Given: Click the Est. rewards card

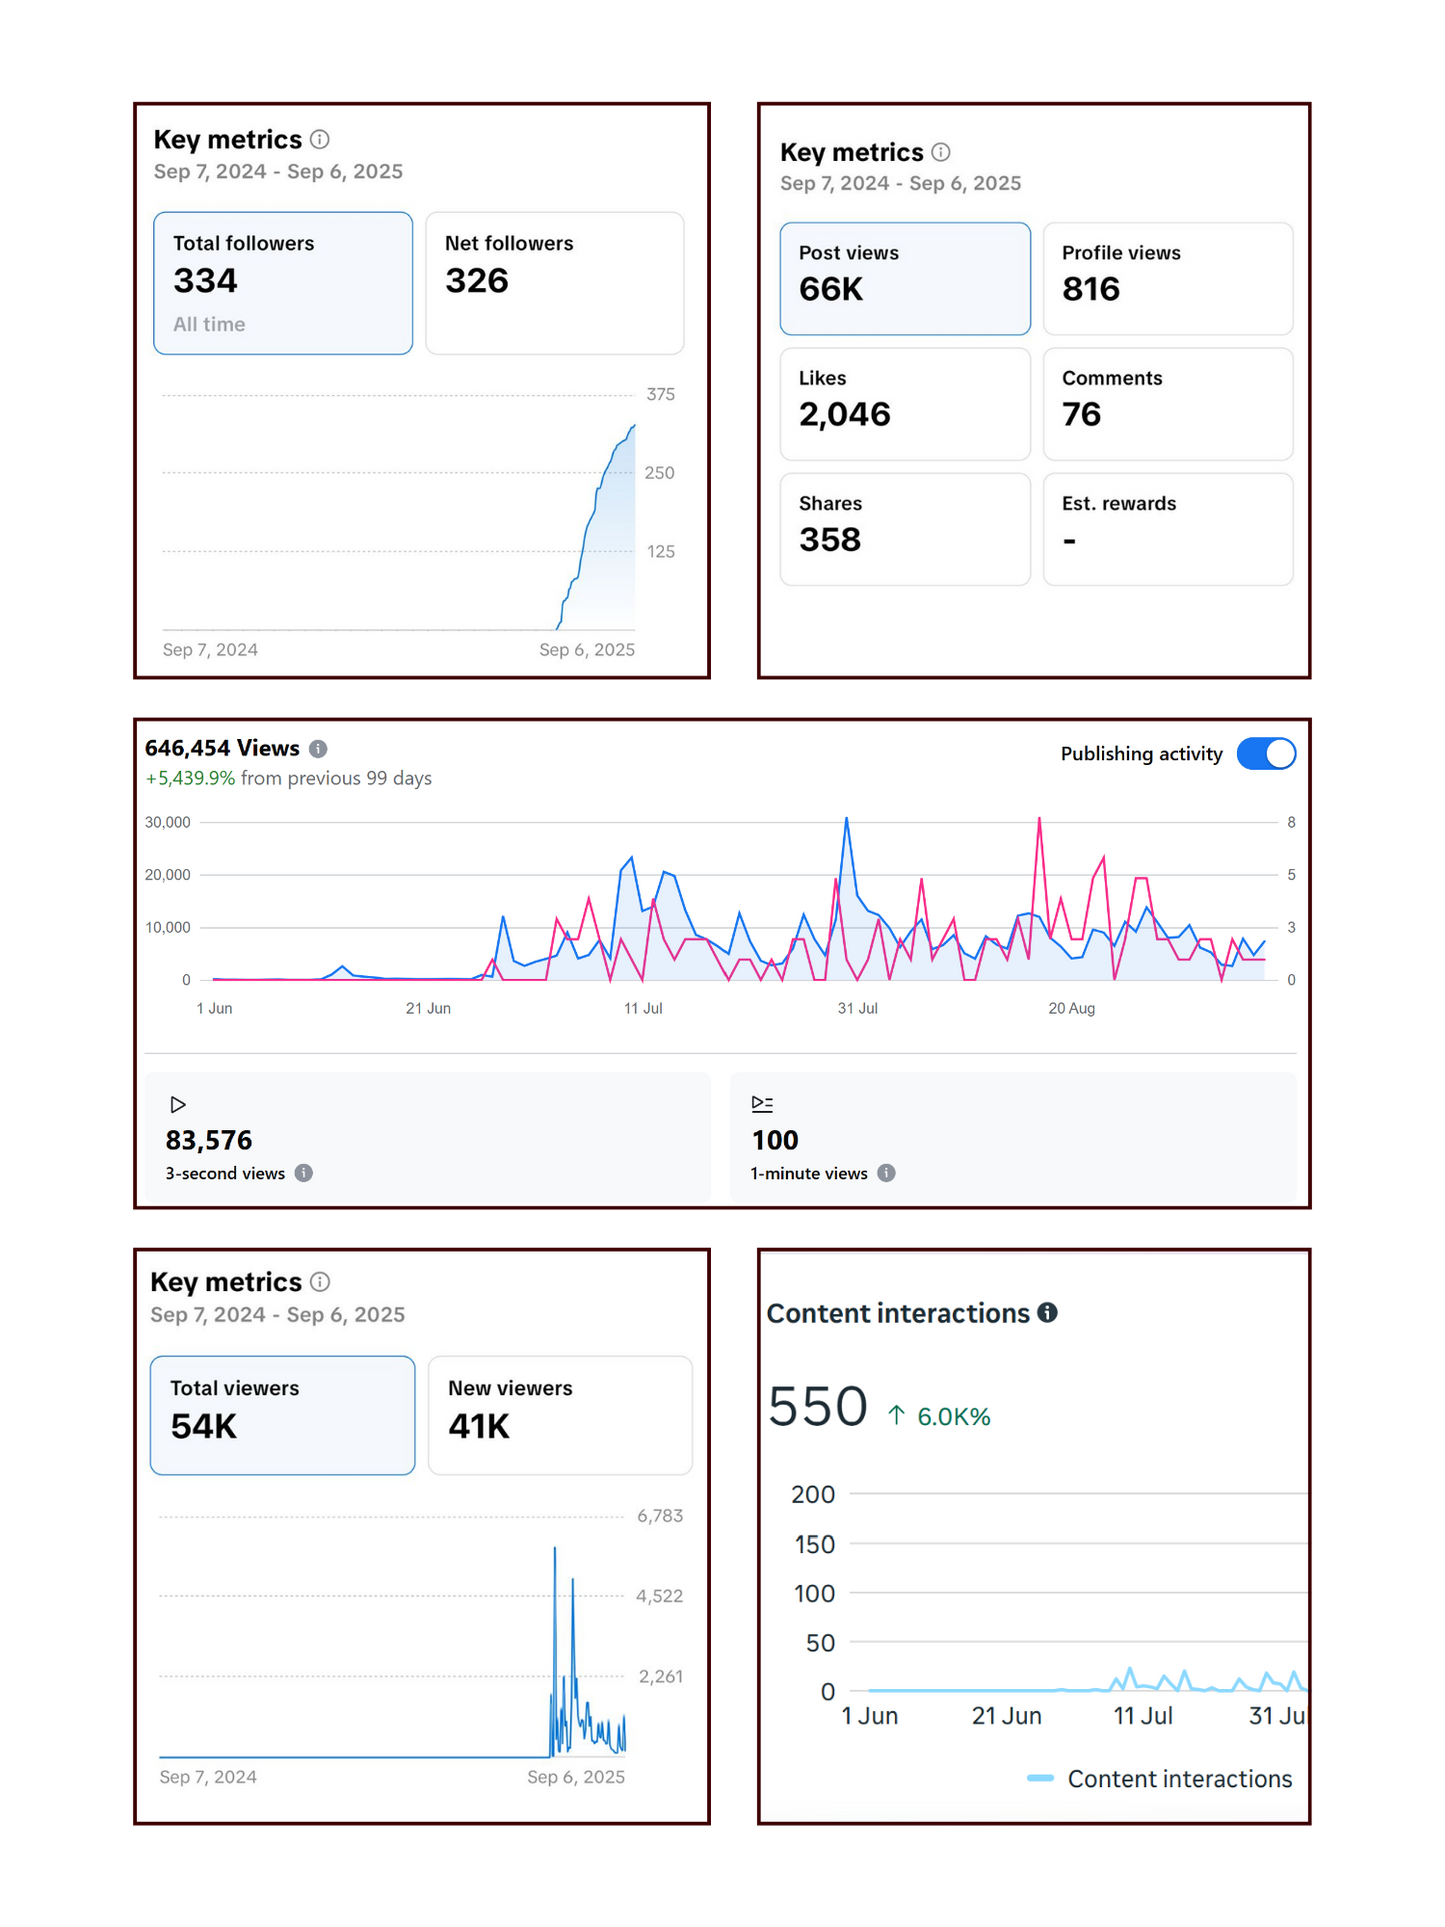Looking at the screenshot, I should pos(1167,529).
